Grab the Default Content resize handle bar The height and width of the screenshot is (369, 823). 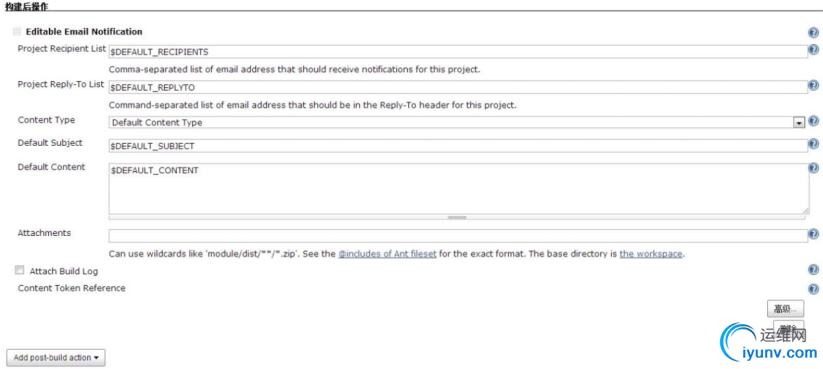click(458, 217)
